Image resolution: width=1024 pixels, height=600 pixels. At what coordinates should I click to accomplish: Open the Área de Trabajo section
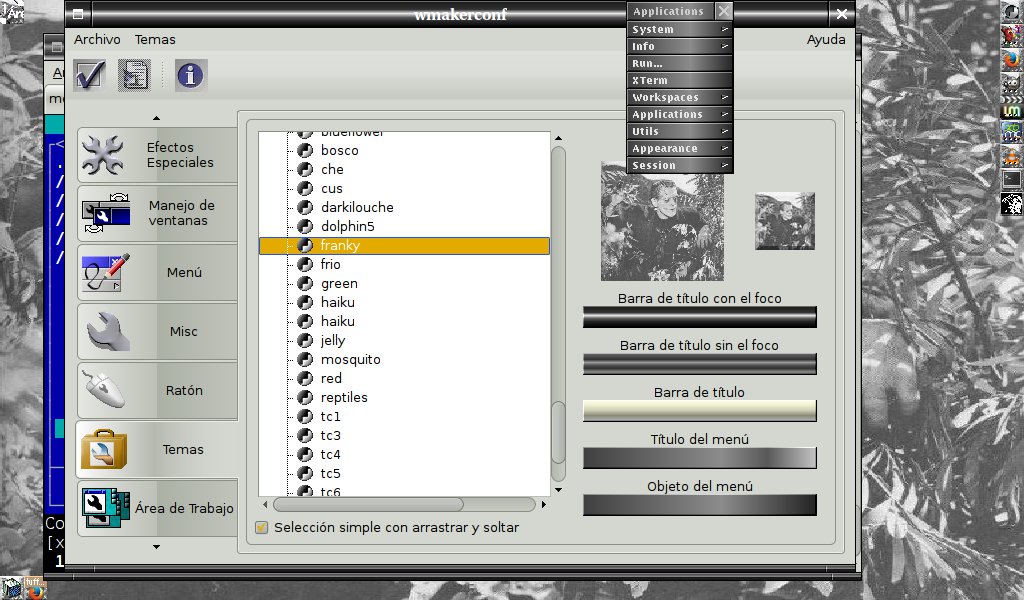click(157, 508)
